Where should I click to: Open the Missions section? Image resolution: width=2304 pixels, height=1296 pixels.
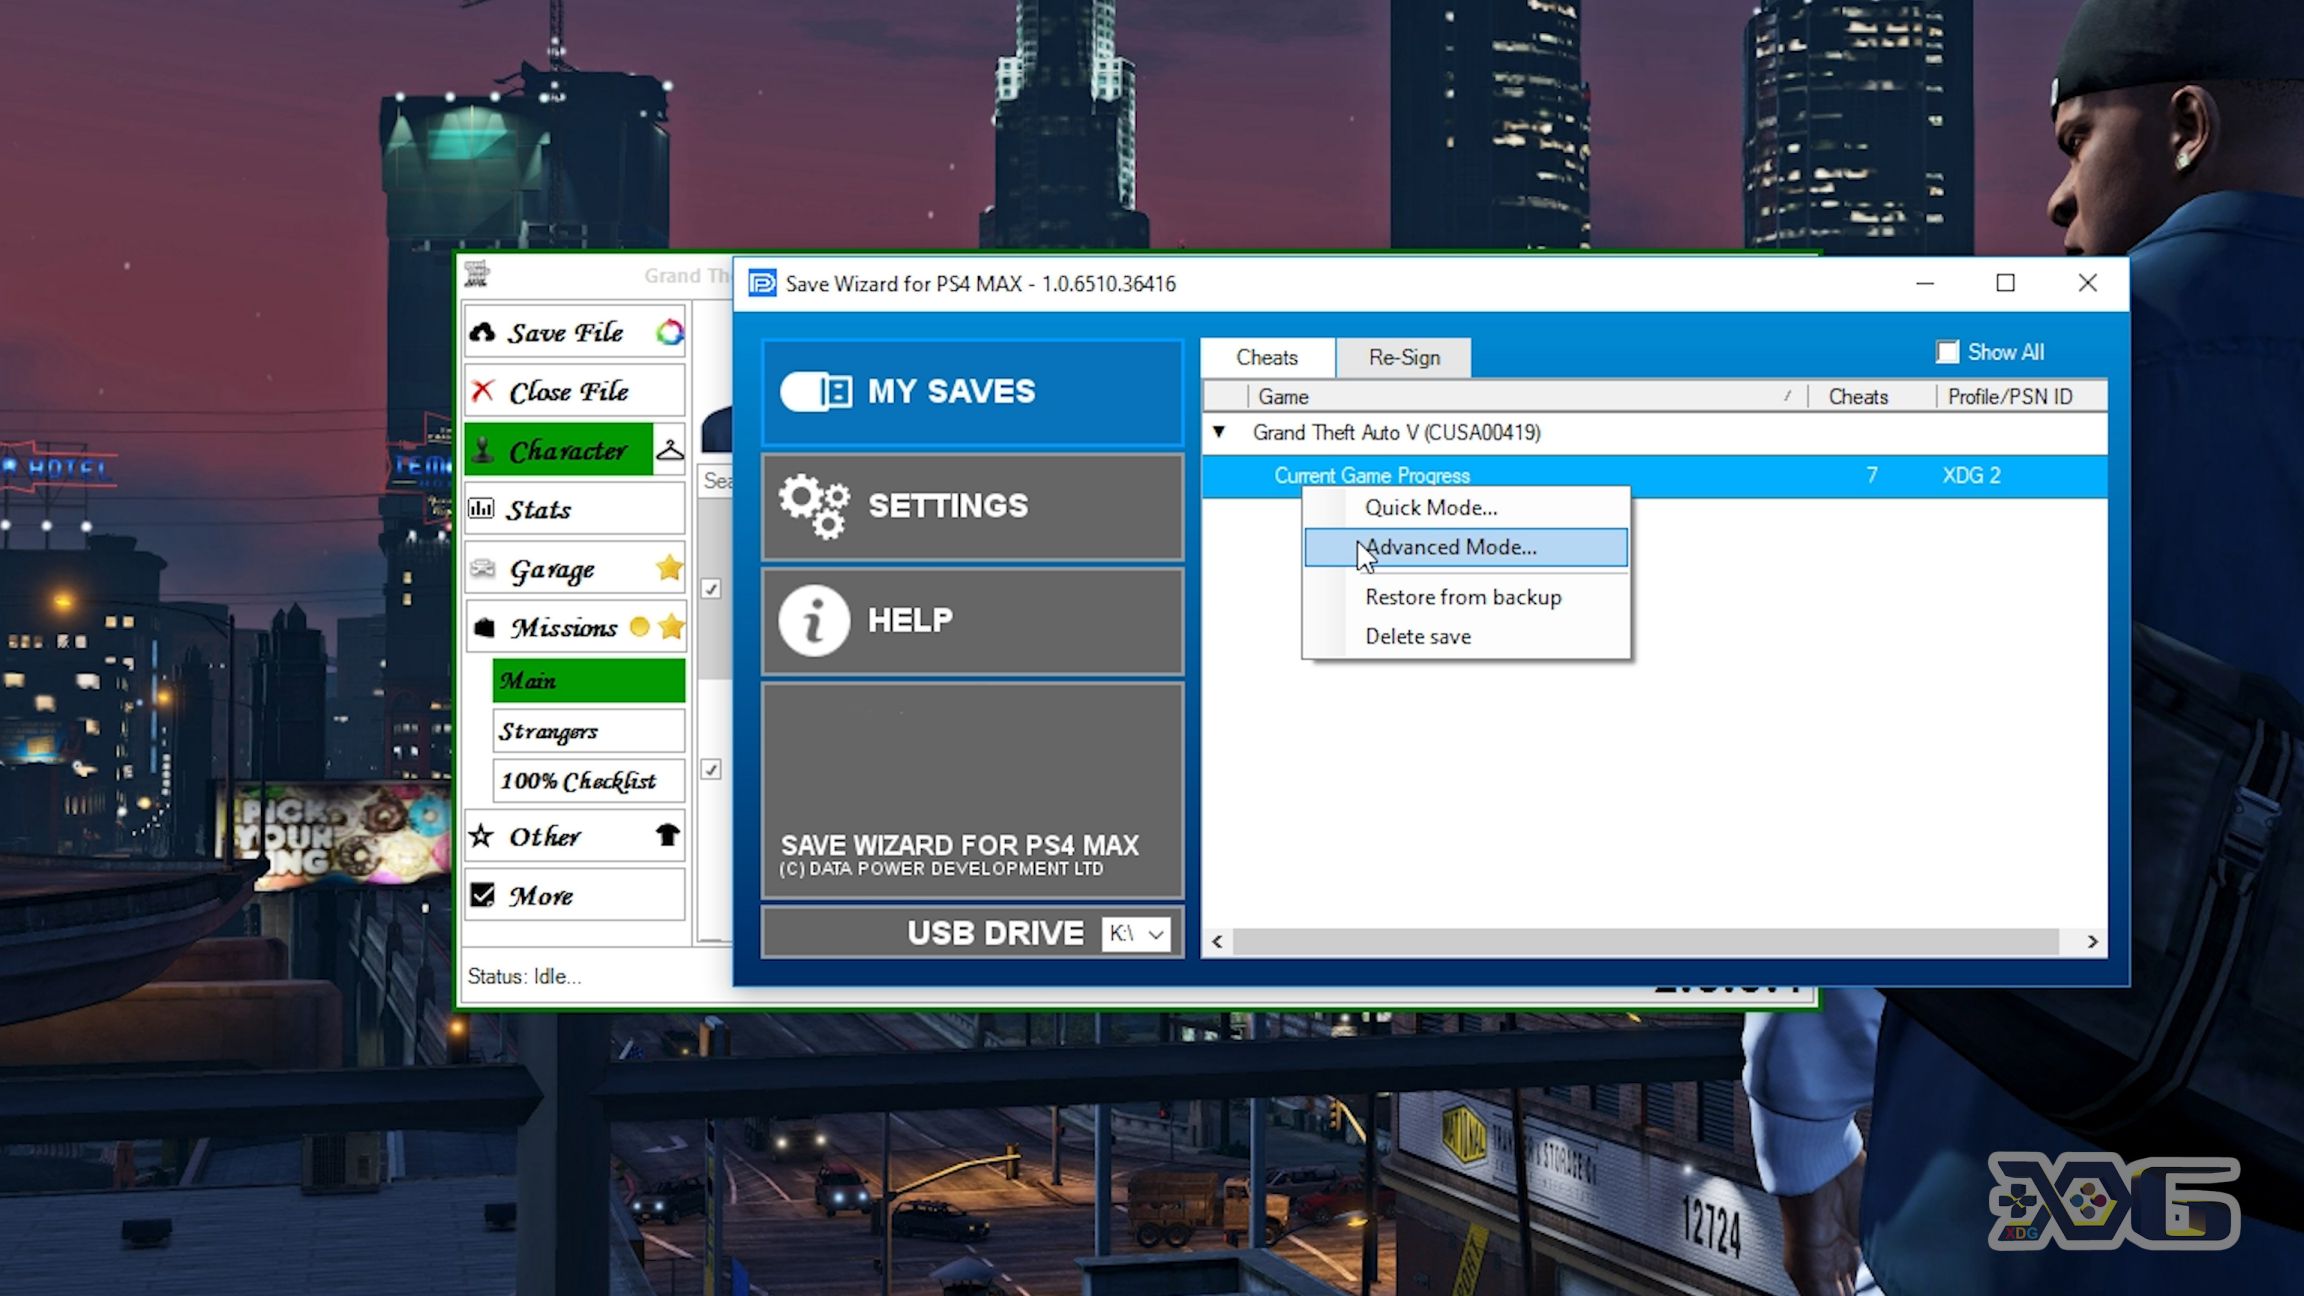[x=575, y=627]
